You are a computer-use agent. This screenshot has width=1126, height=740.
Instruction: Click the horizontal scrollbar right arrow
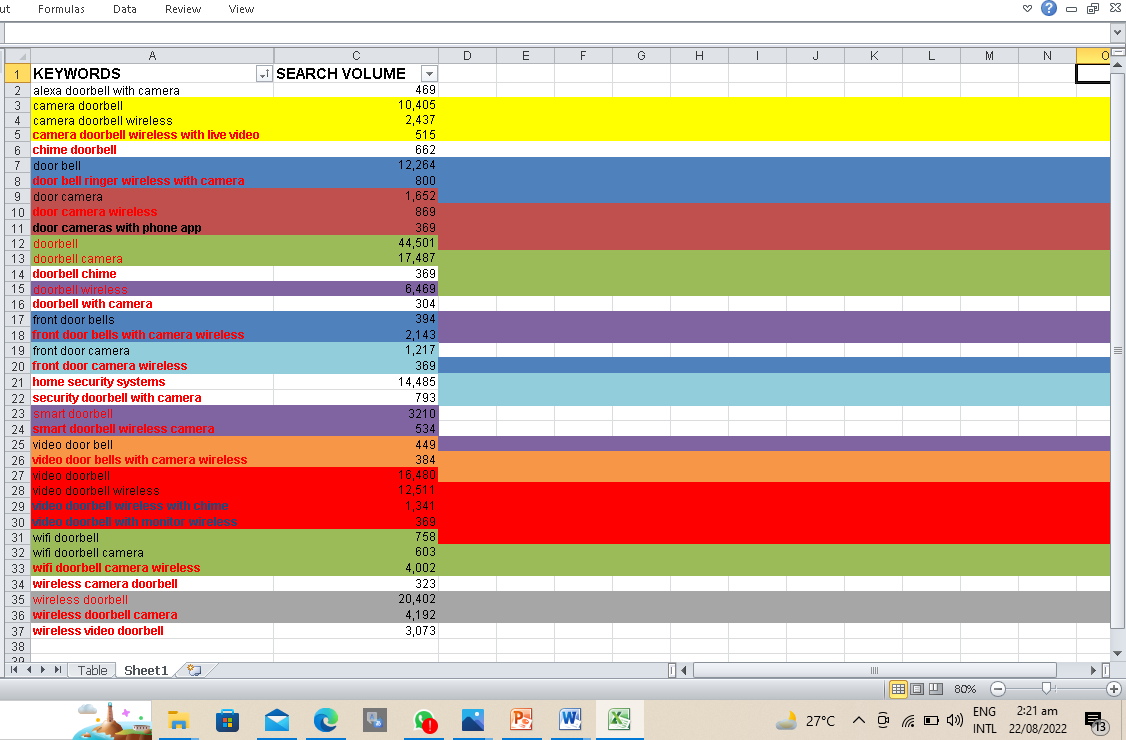pyautogui.click(x=1093, y=670)
